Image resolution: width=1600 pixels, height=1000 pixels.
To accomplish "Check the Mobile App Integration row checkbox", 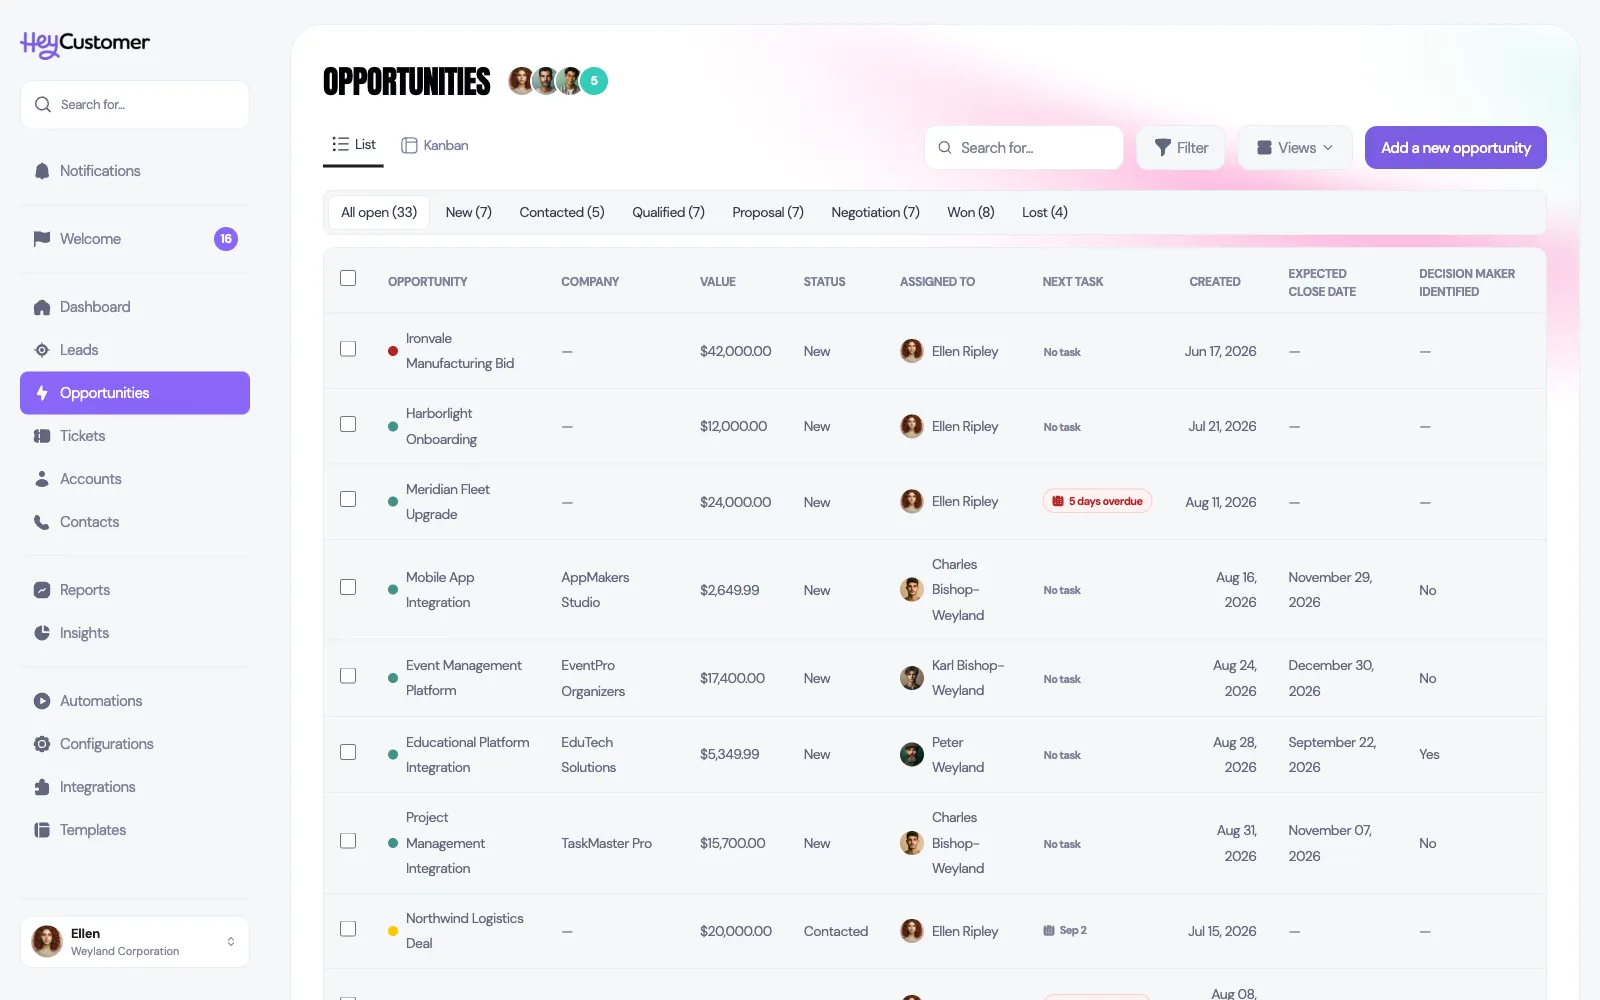I will pyautogui.click(x=348, y=587).
